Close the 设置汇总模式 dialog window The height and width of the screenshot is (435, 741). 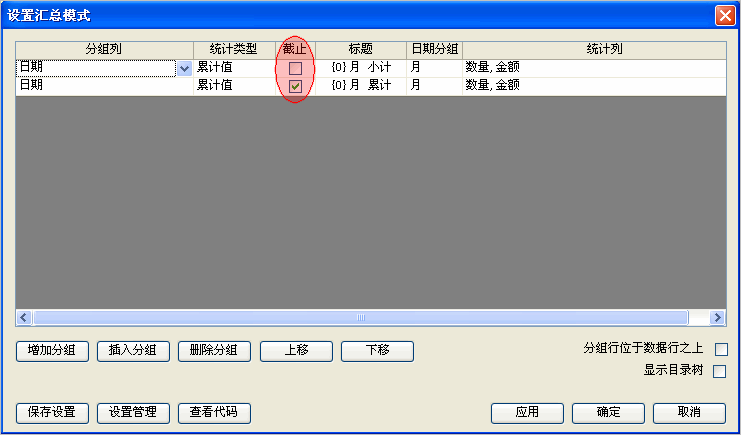click(x=724, y=15)
